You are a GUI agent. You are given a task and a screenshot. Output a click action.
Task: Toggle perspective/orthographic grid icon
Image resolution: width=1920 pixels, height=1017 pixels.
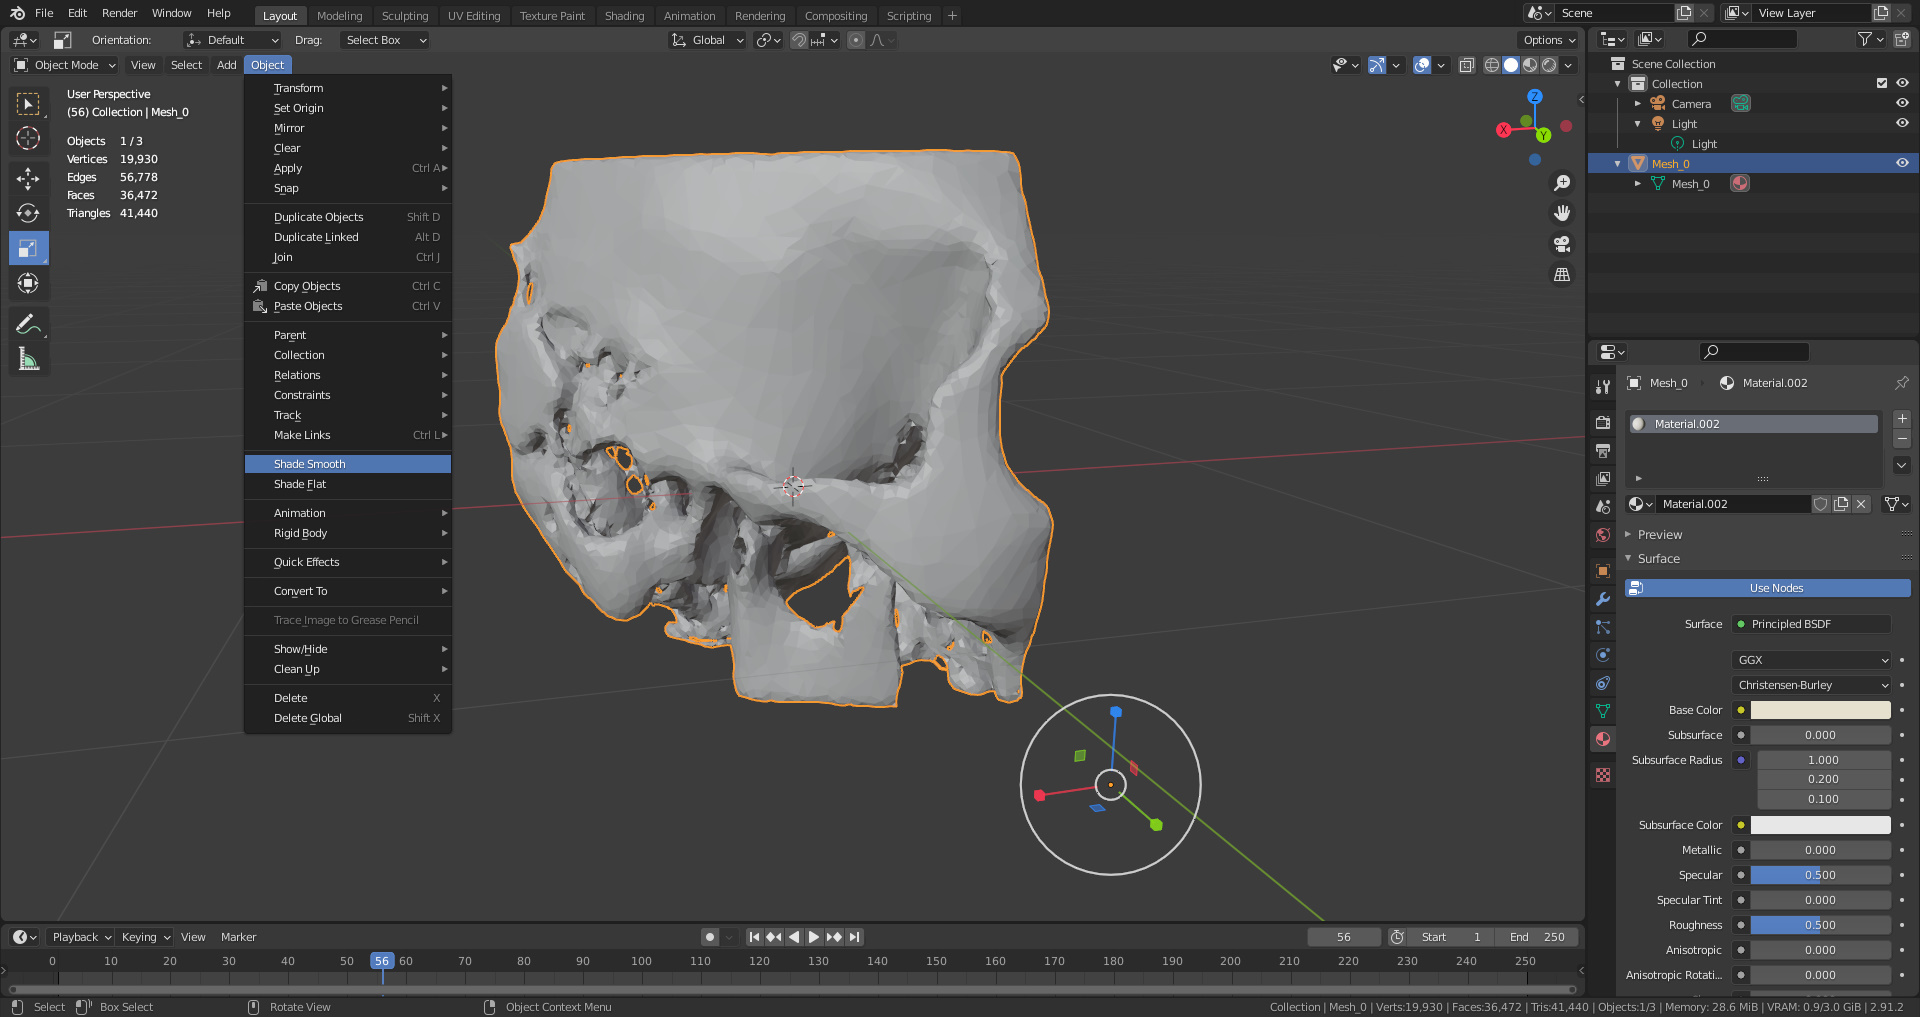[1561, 275]
